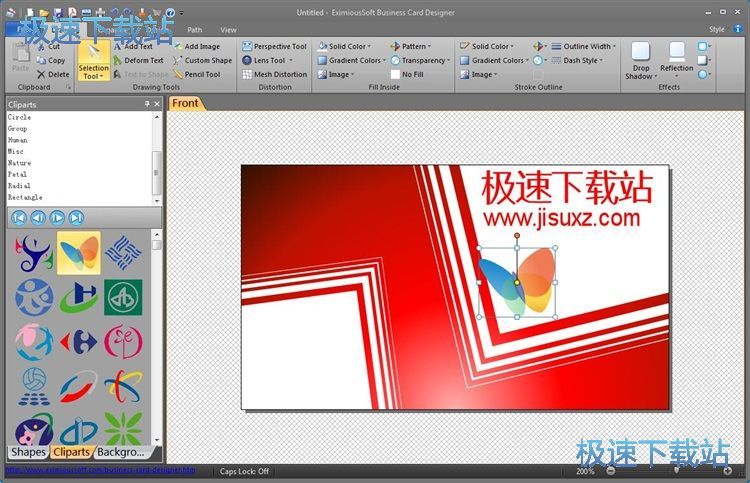Go to last clipart page
This screenshot has width=750, height=483.
tap(76, 218)
